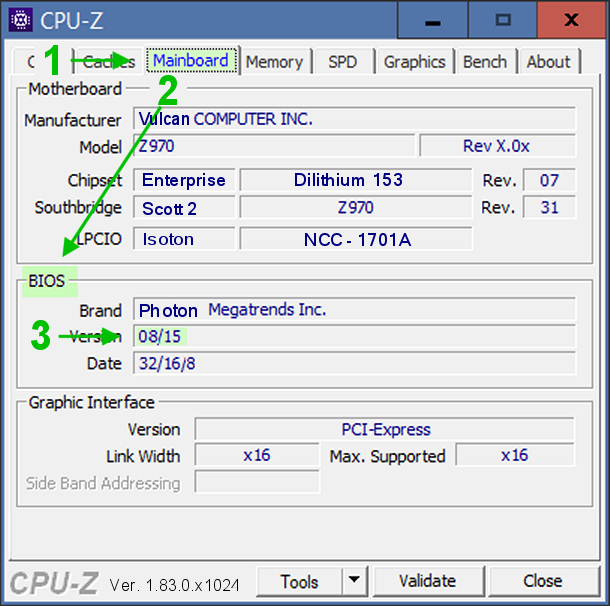Click the Validate button
This screenshot has height=606, width=610.
(428, 581)
